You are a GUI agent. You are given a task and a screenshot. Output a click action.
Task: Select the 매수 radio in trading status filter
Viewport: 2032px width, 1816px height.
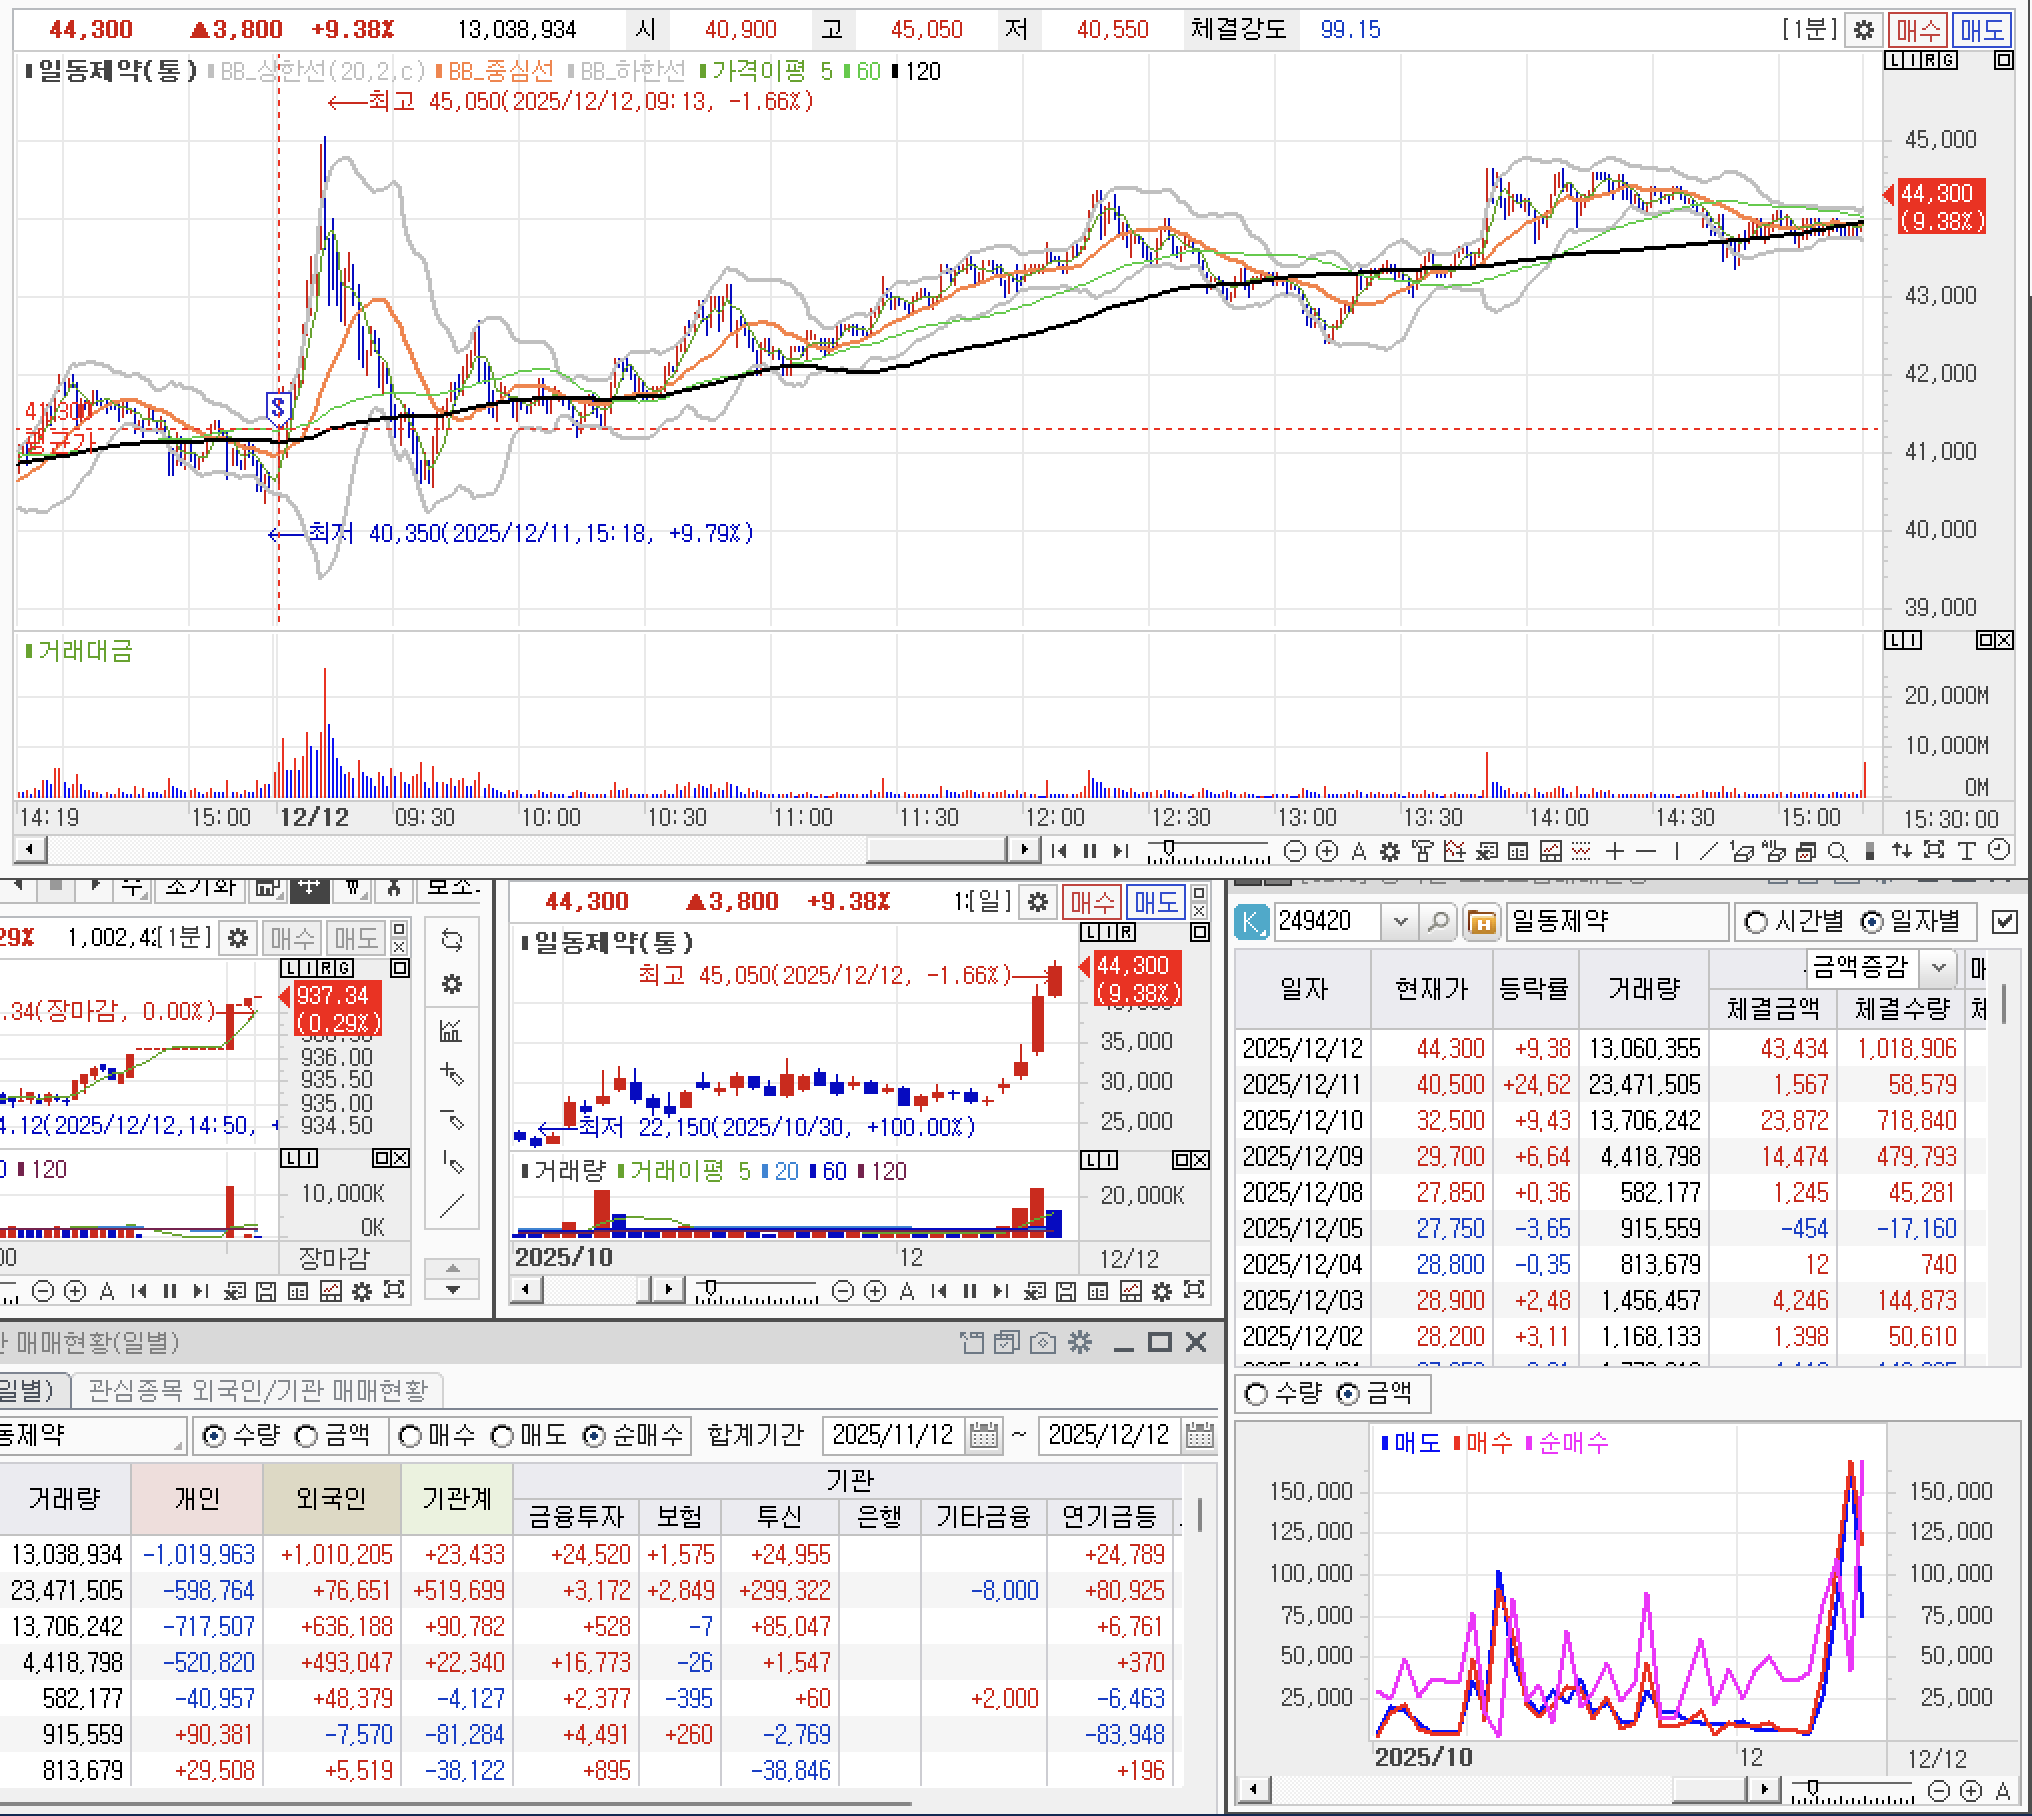click(x=410, y=1436)
